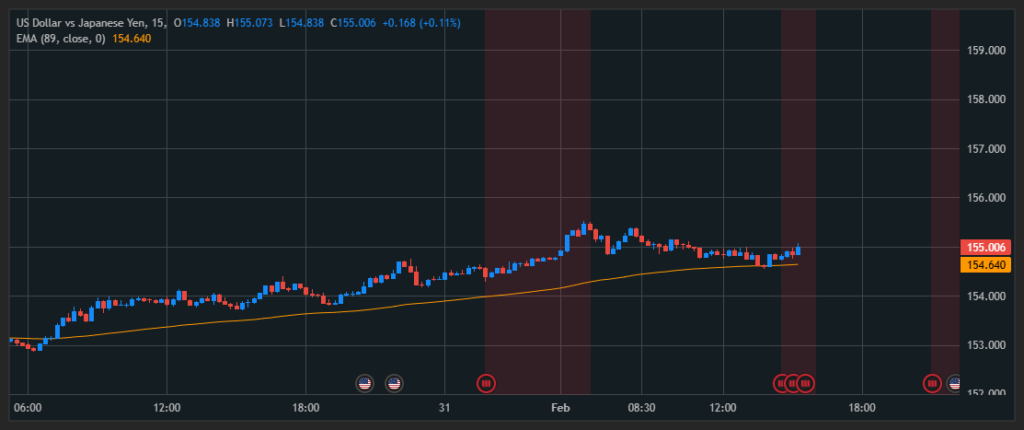The image size is (1024, 430).
Task: Click the 08:30 label on the time axis
Action: (641, 408)
